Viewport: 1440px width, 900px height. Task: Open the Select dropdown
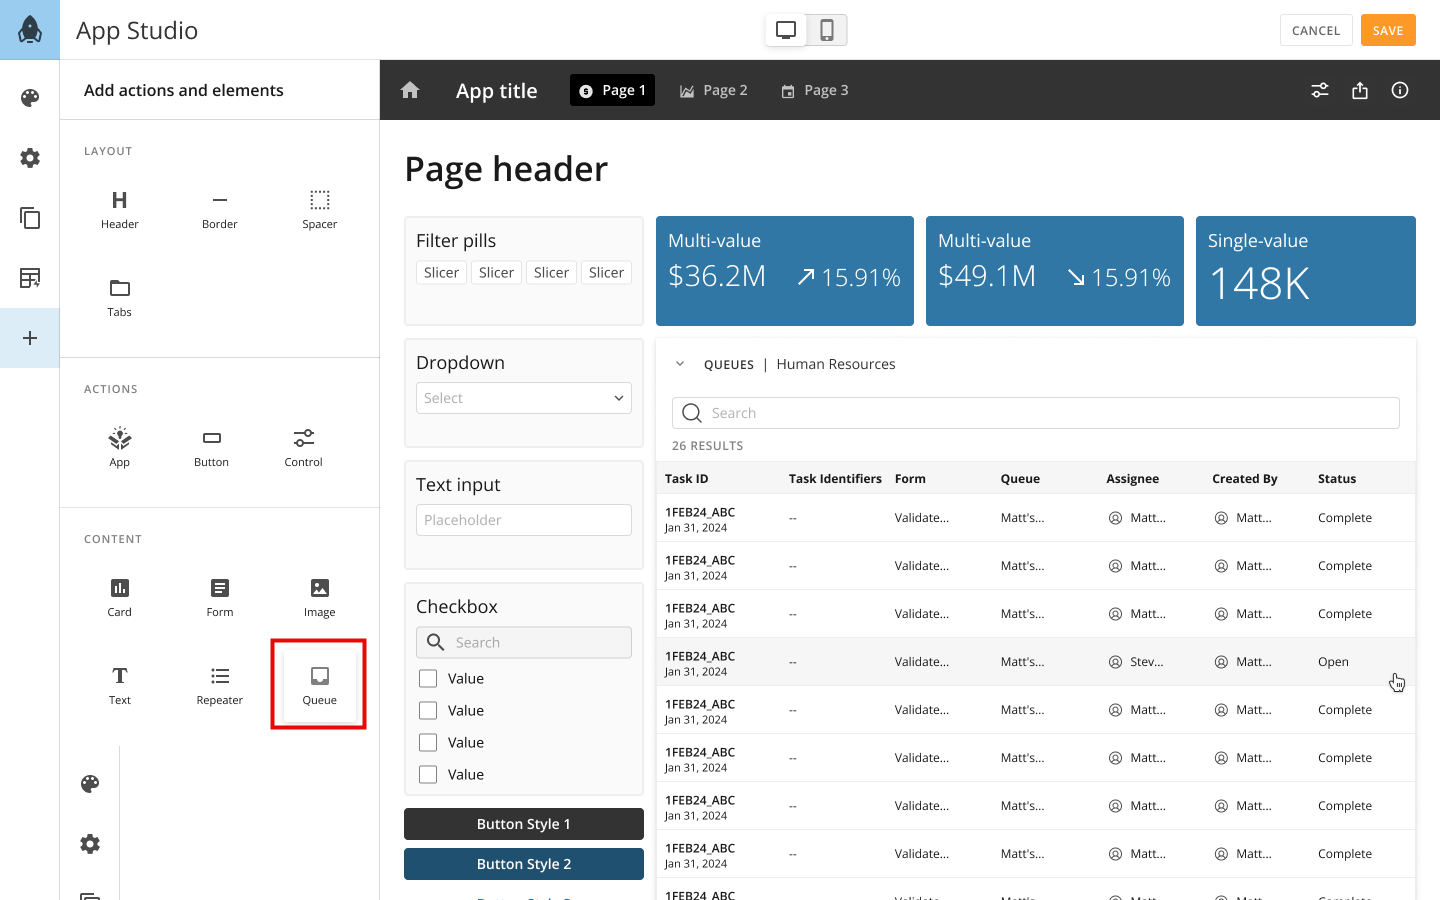coord(524,398)
